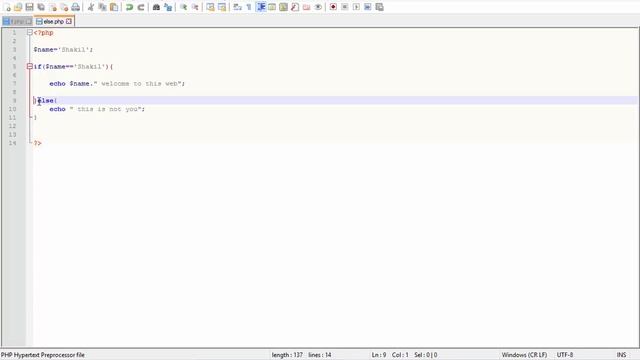Collapse the if($name=='Shakil') fold marker

click(x=29, y=66)
